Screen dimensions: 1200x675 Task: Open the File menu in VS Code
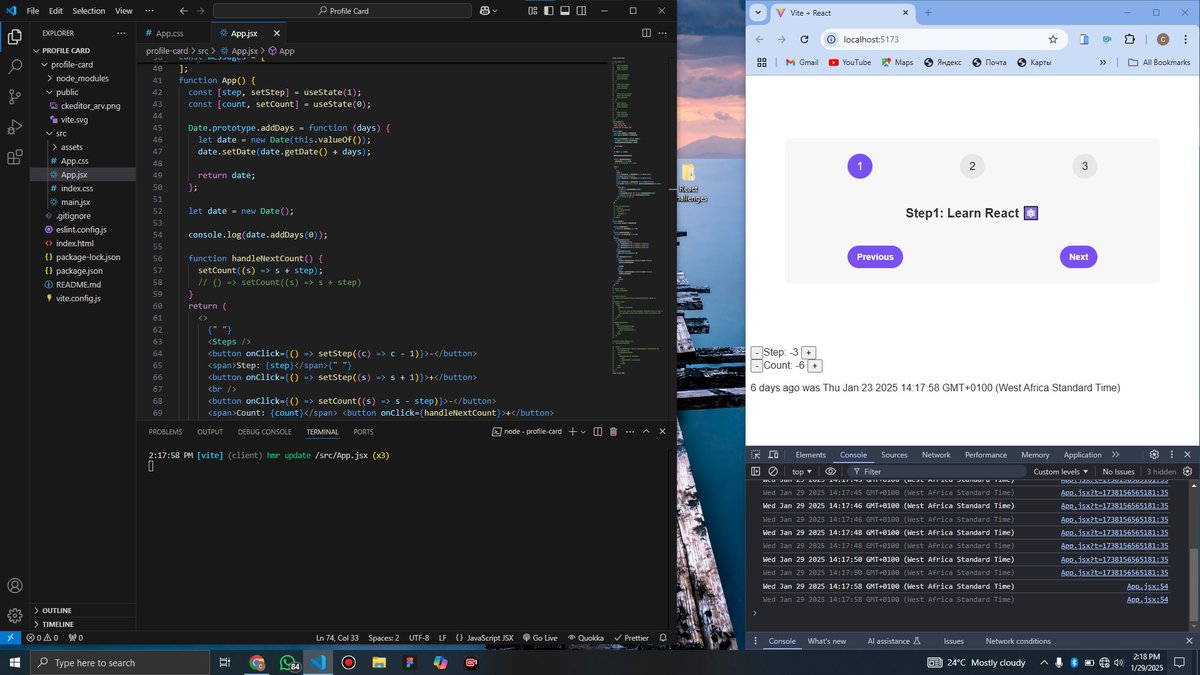pyautogui.click(x=33, y=11)
